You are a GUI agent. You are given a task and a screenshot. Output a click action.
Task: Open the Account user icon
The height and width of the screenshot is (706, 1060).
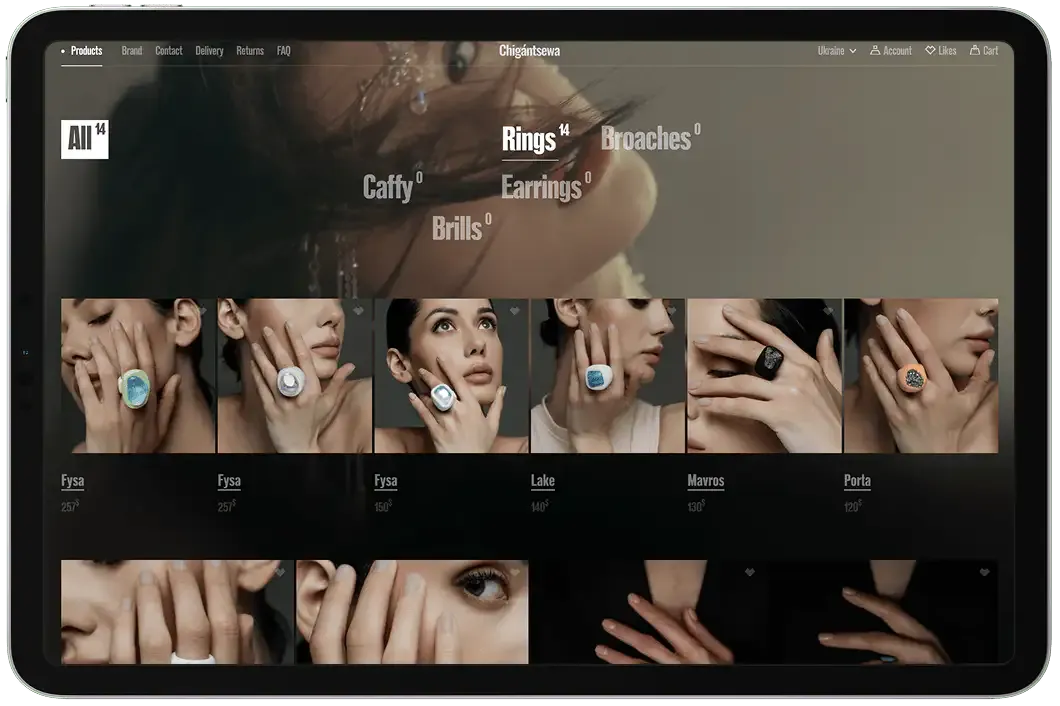pyautogui.click(x=875, y=50)
